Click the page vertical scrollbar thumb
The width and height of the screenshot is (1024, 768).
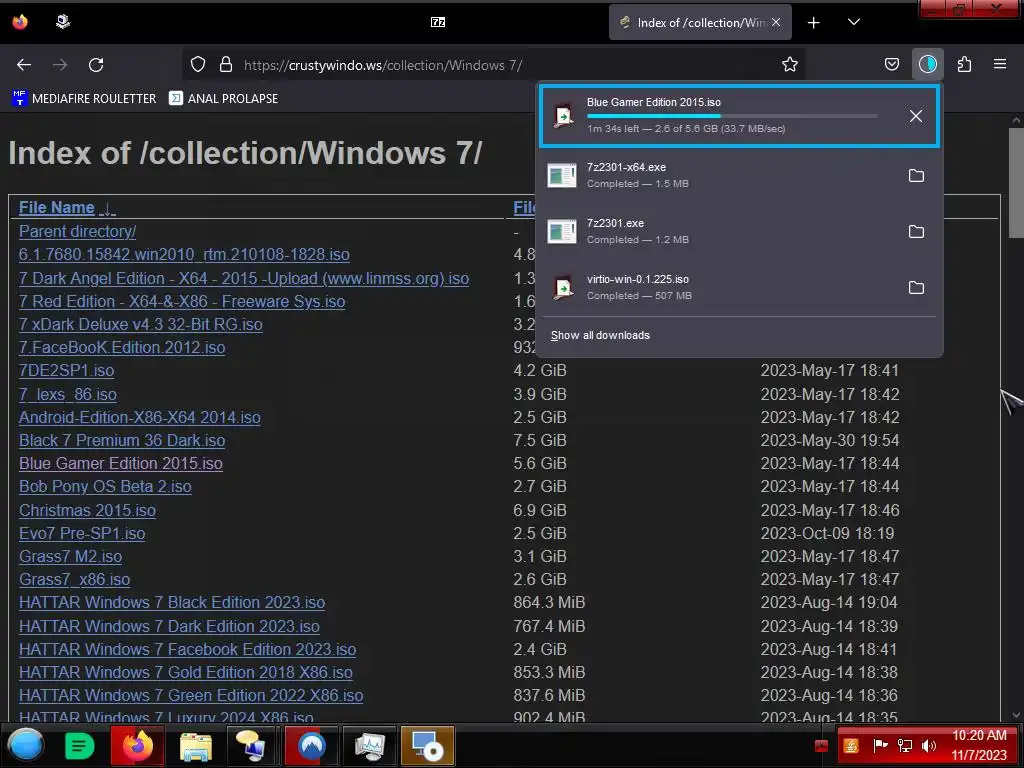coord(1016,183)
